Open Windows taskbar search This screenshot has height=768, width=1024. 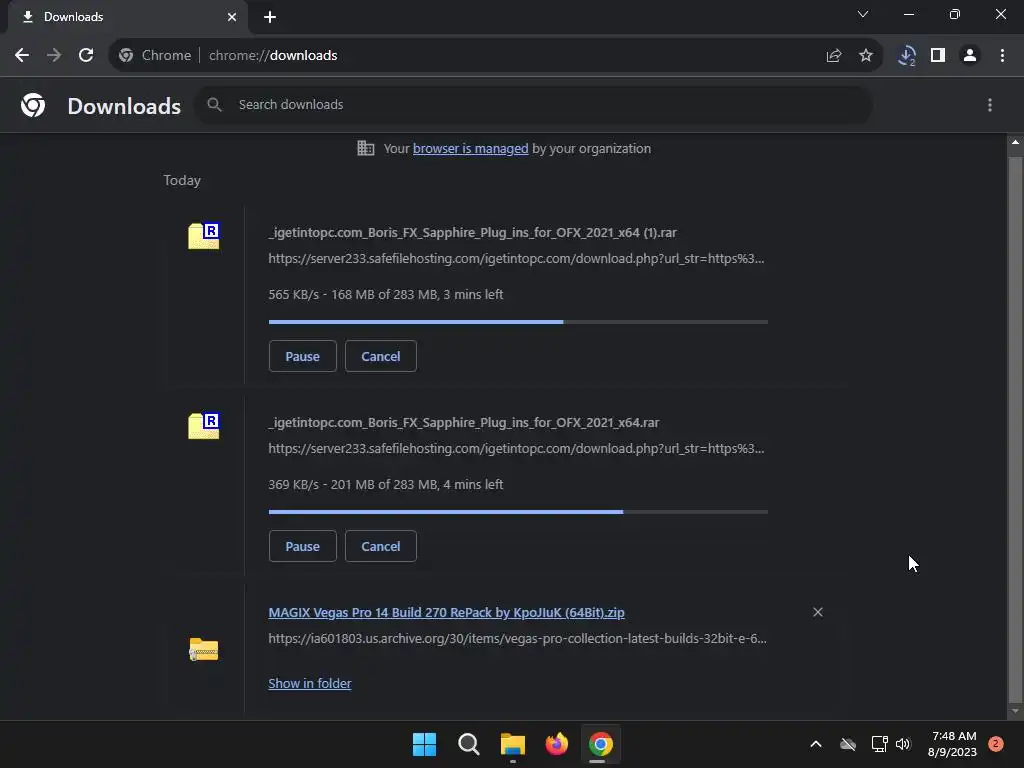coord(468,744)
